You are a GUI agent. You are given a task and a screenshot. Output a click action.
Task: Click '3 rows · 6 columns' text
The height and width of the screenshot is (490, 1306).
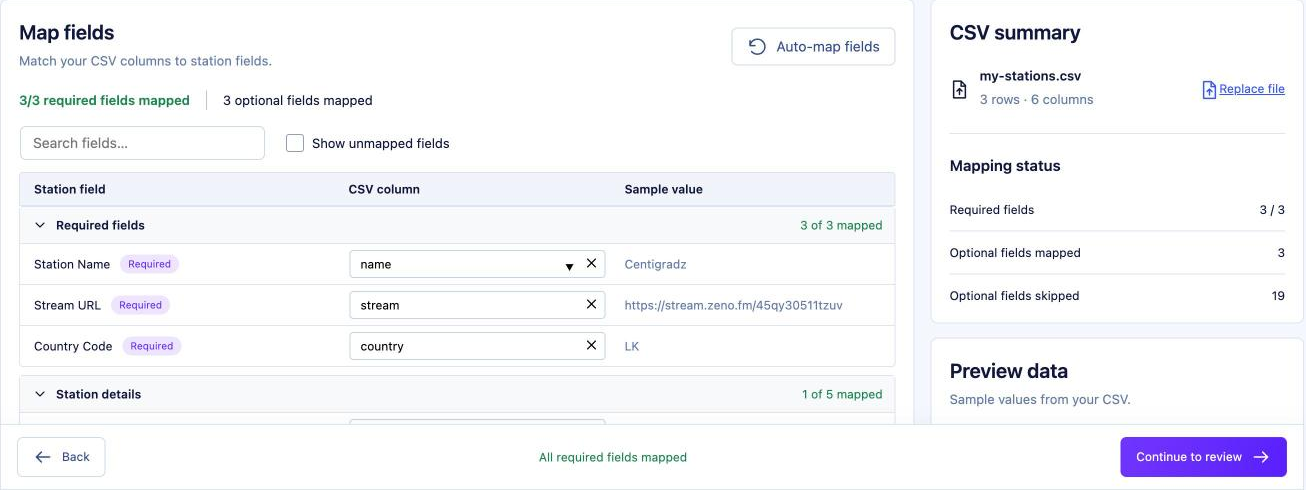1036,99
